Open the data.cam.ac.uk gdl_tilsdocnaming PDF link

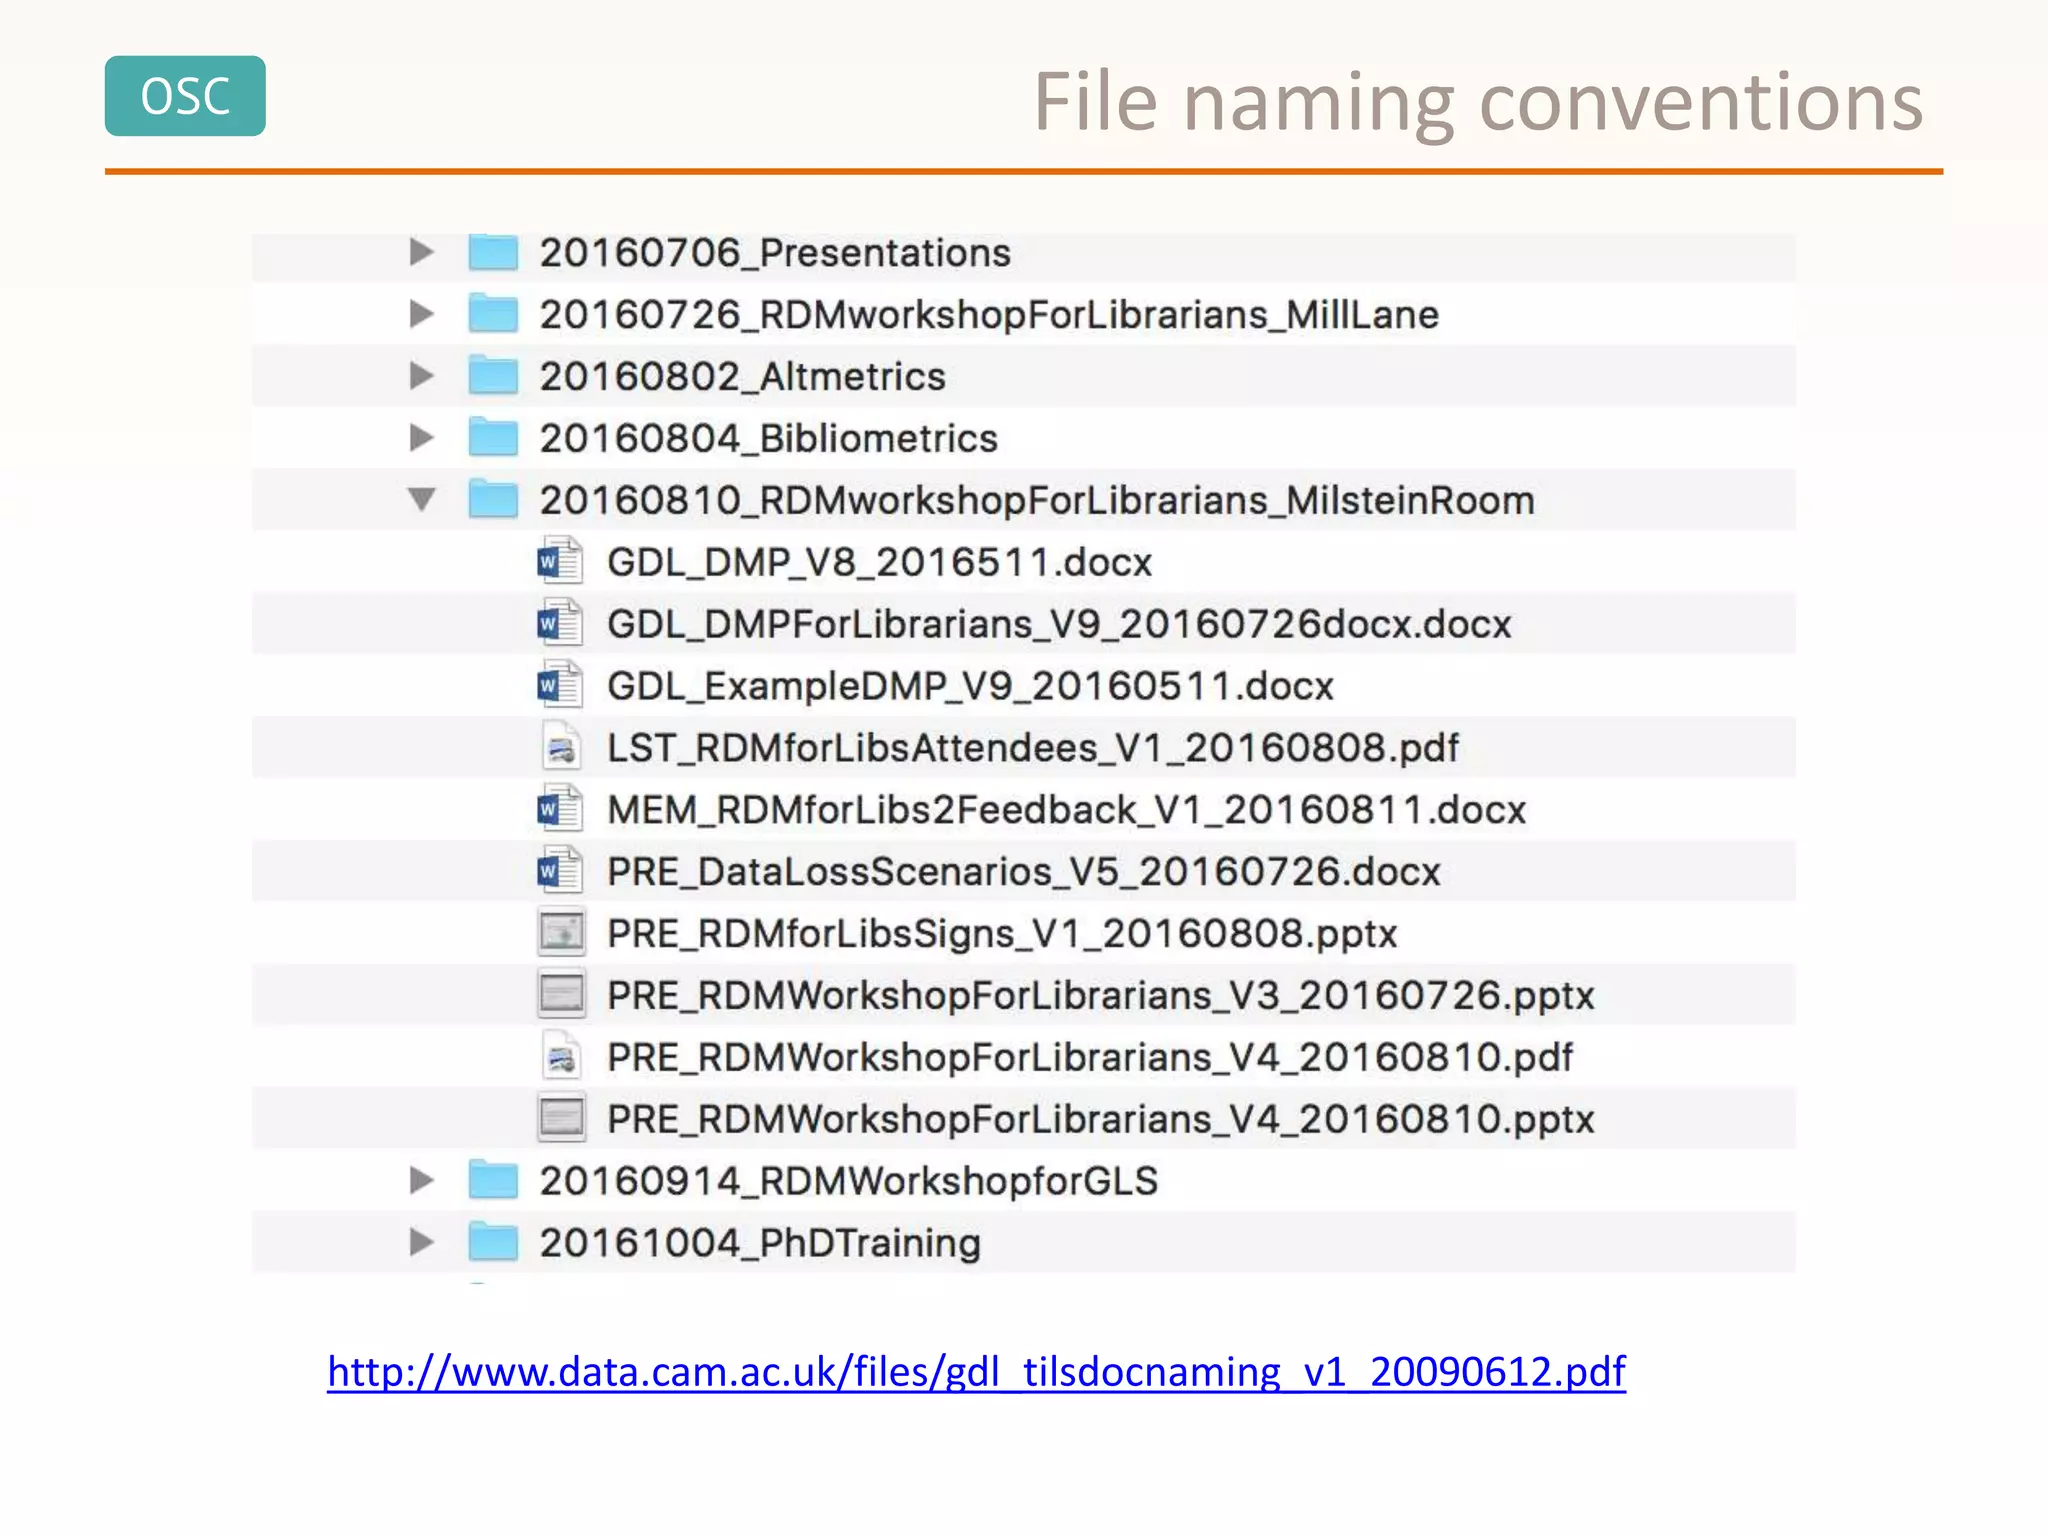click(x=976, y=1372)
